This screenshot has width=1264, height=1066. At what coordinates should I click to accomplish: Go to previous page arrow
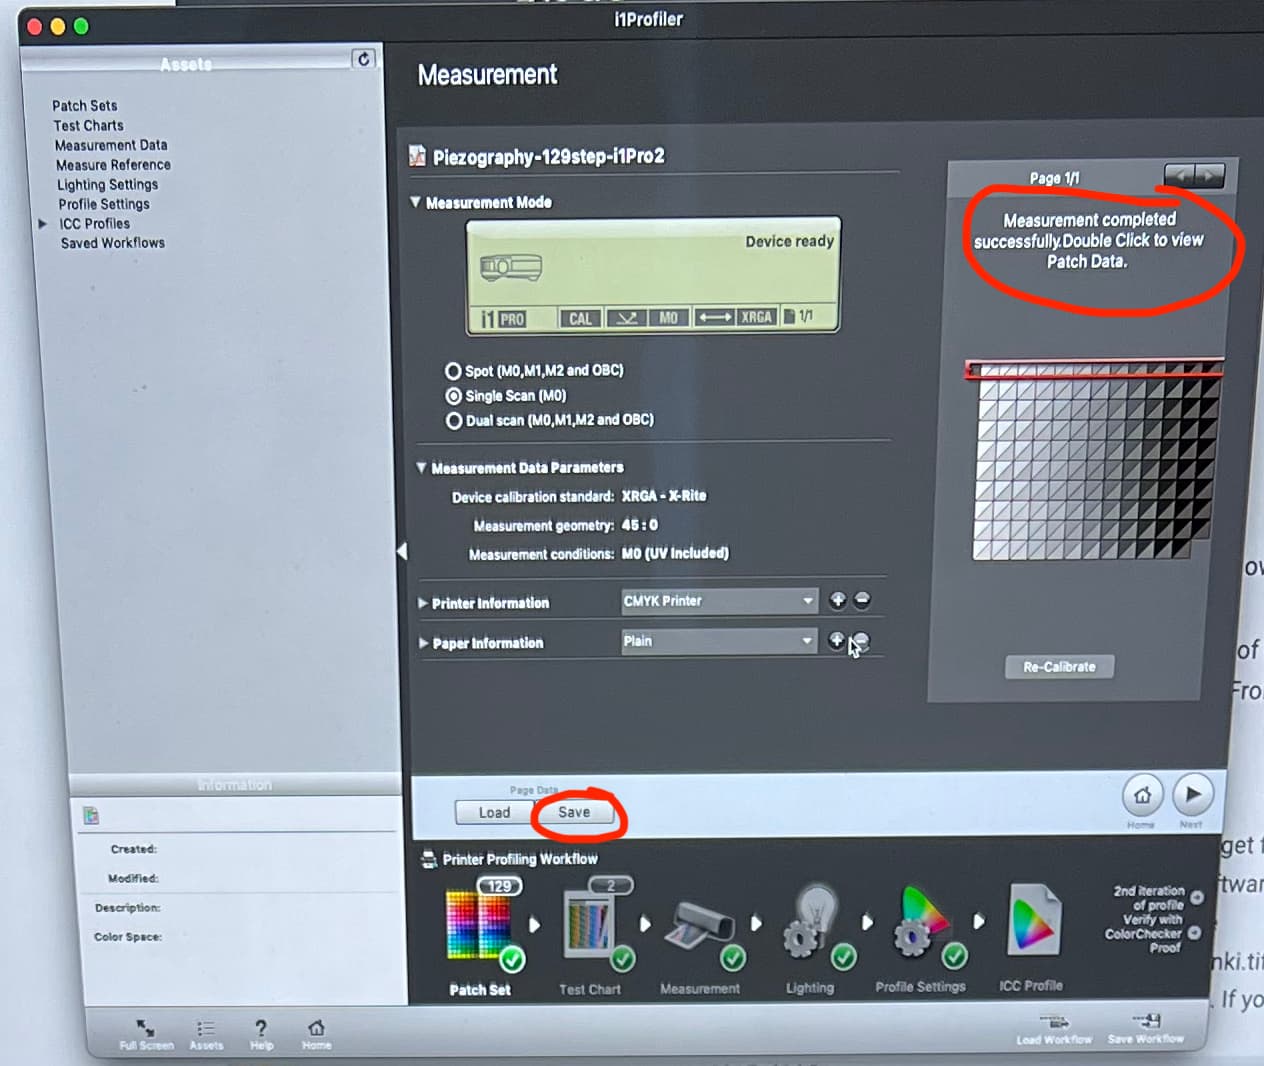[x=1181, y=176]
